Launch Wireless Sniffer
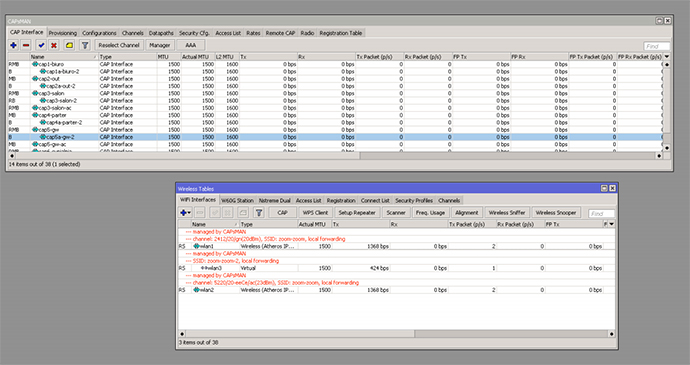Image resolution: width=690 pixels, height=365 pixels. 506,213
